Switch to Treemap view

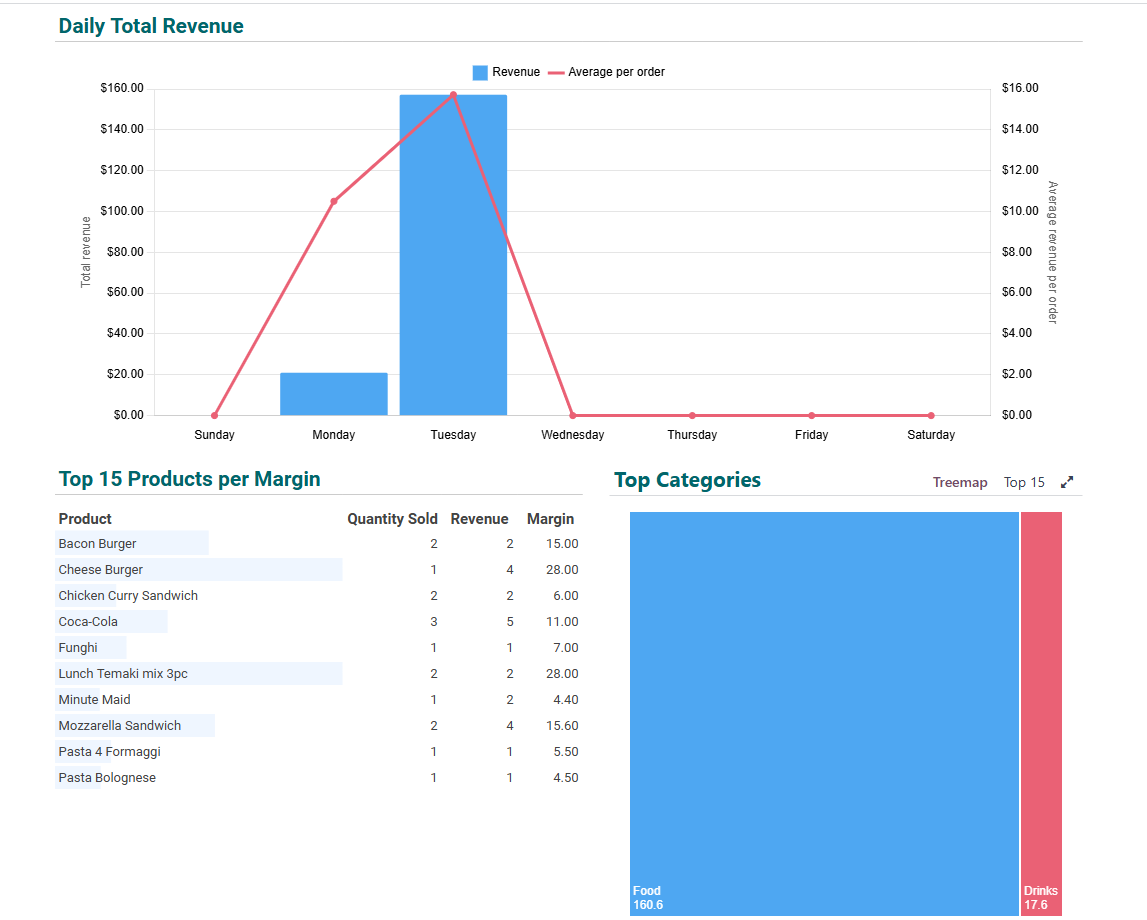(x=959, y=482)
